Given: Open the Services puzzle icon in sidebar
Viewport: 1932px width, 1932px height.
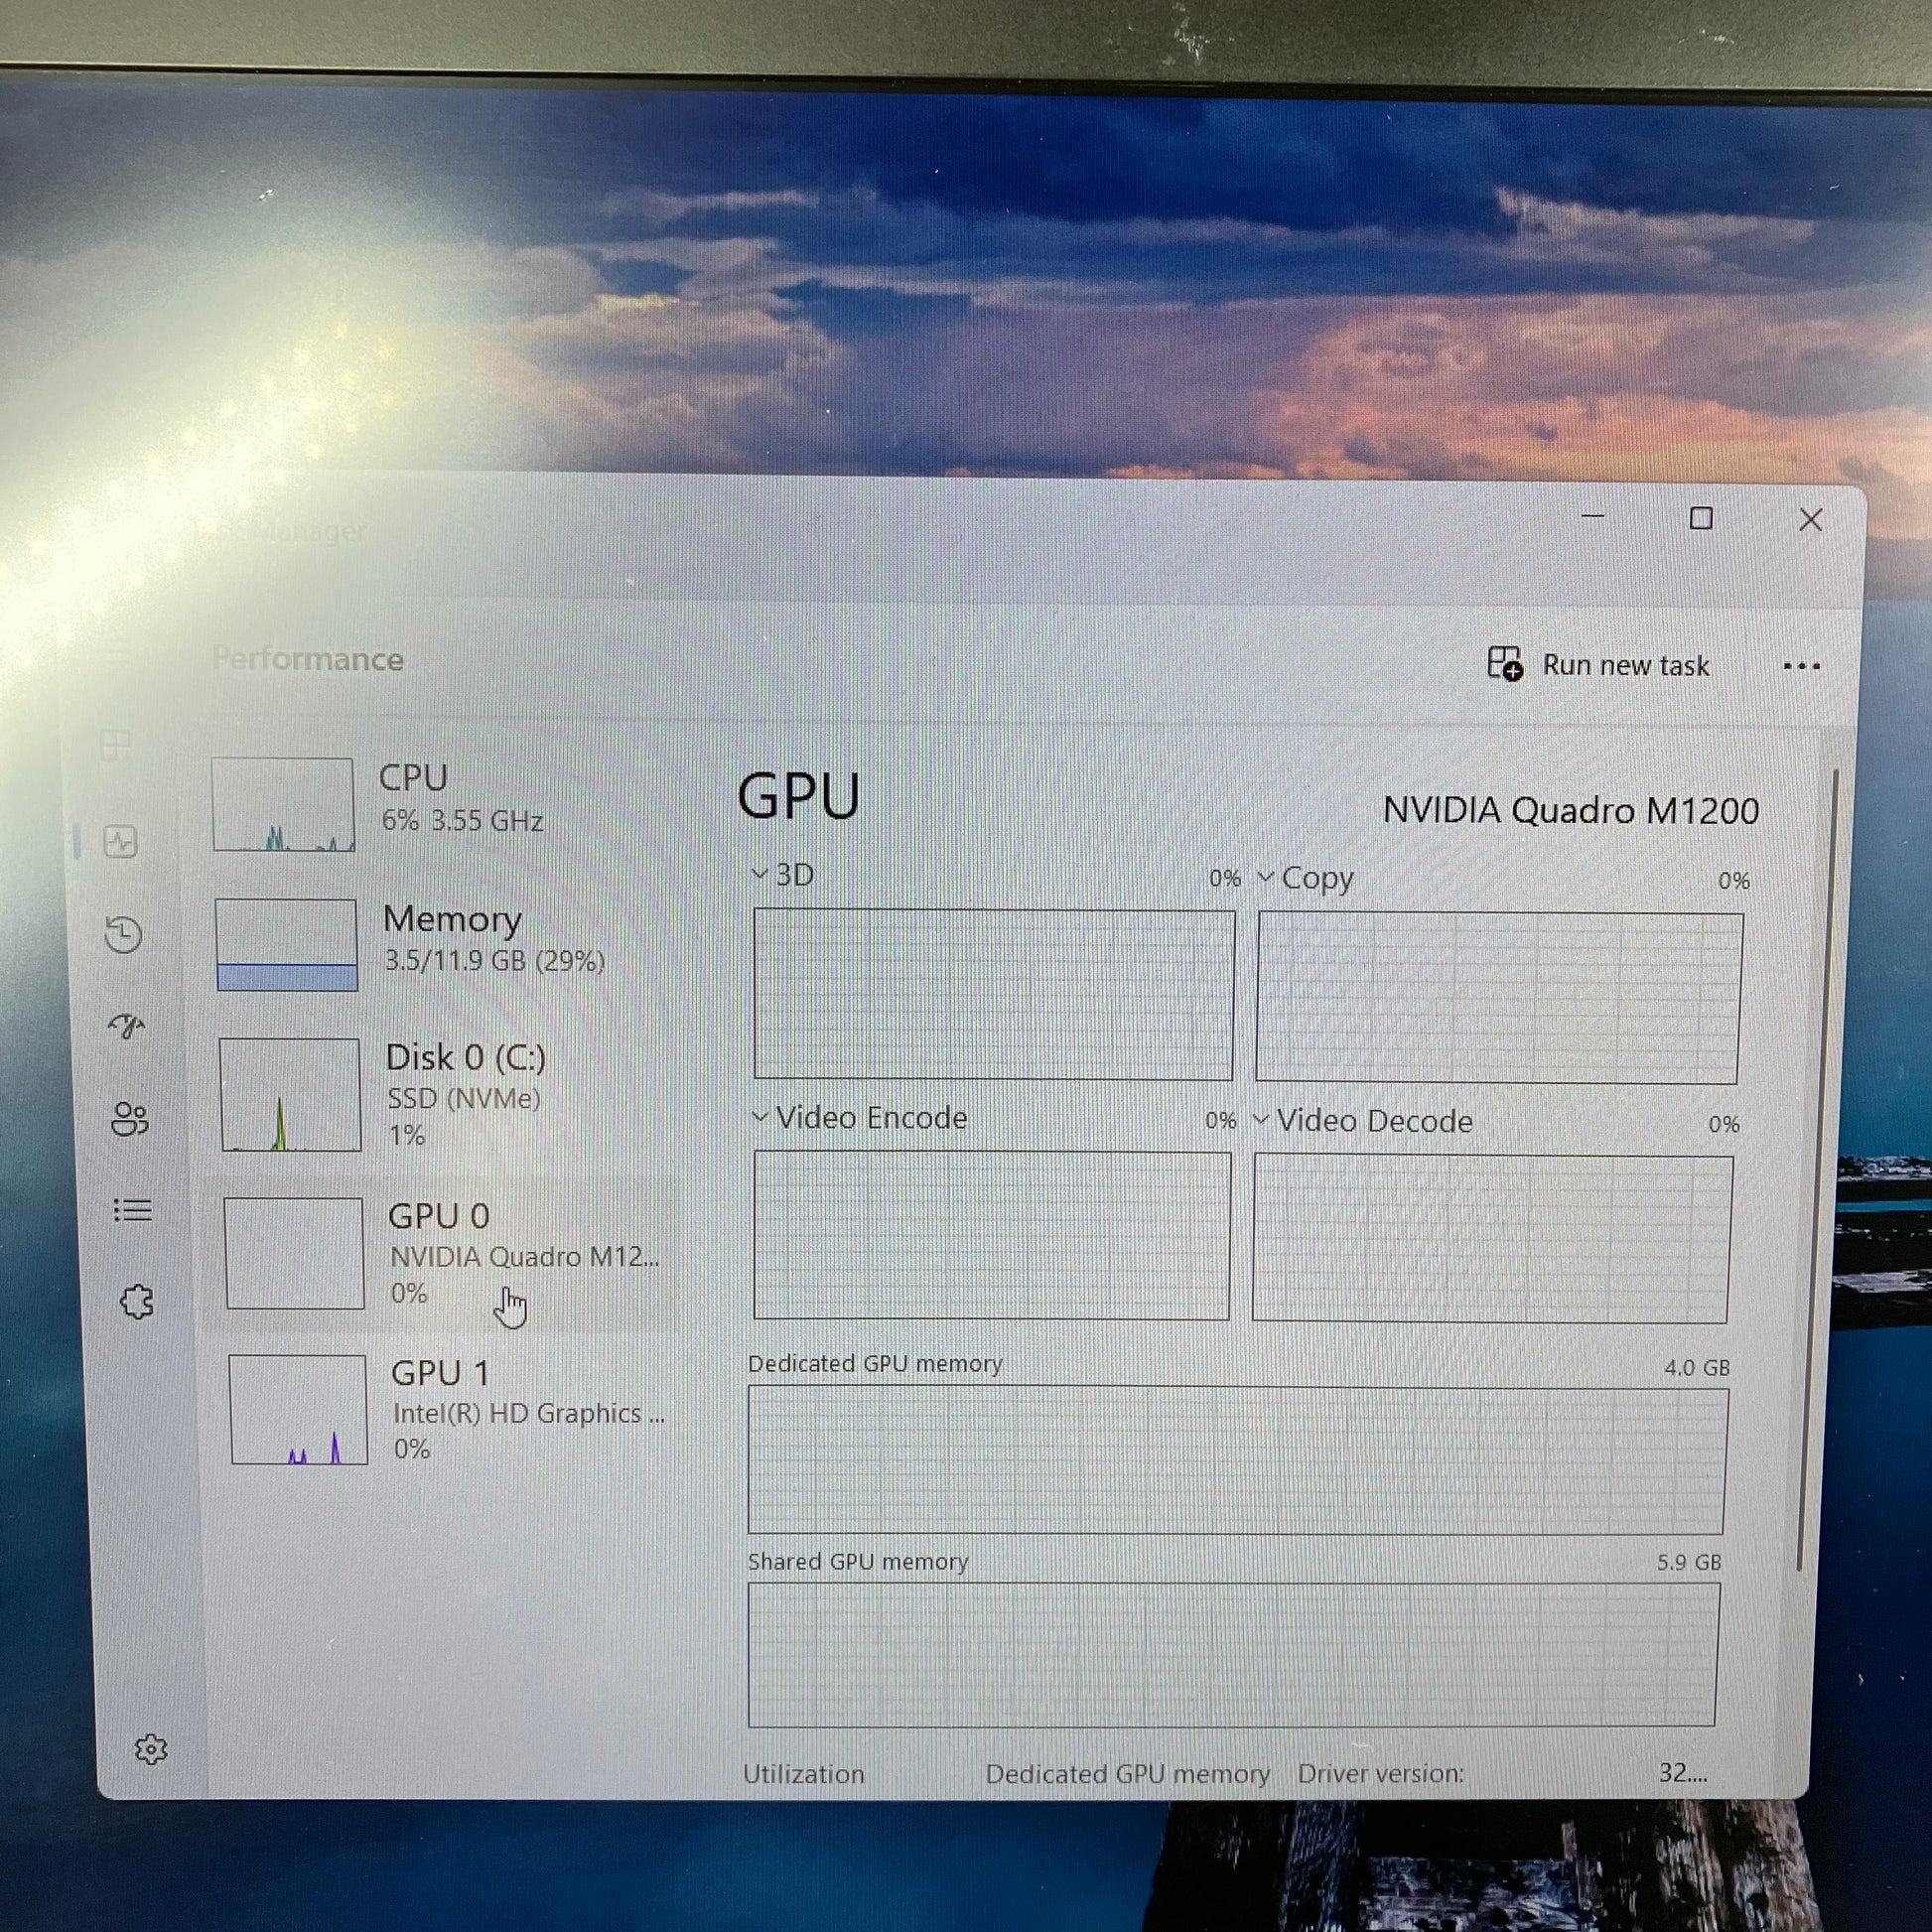Looking at the screenshot, I should coord(137,1302).
